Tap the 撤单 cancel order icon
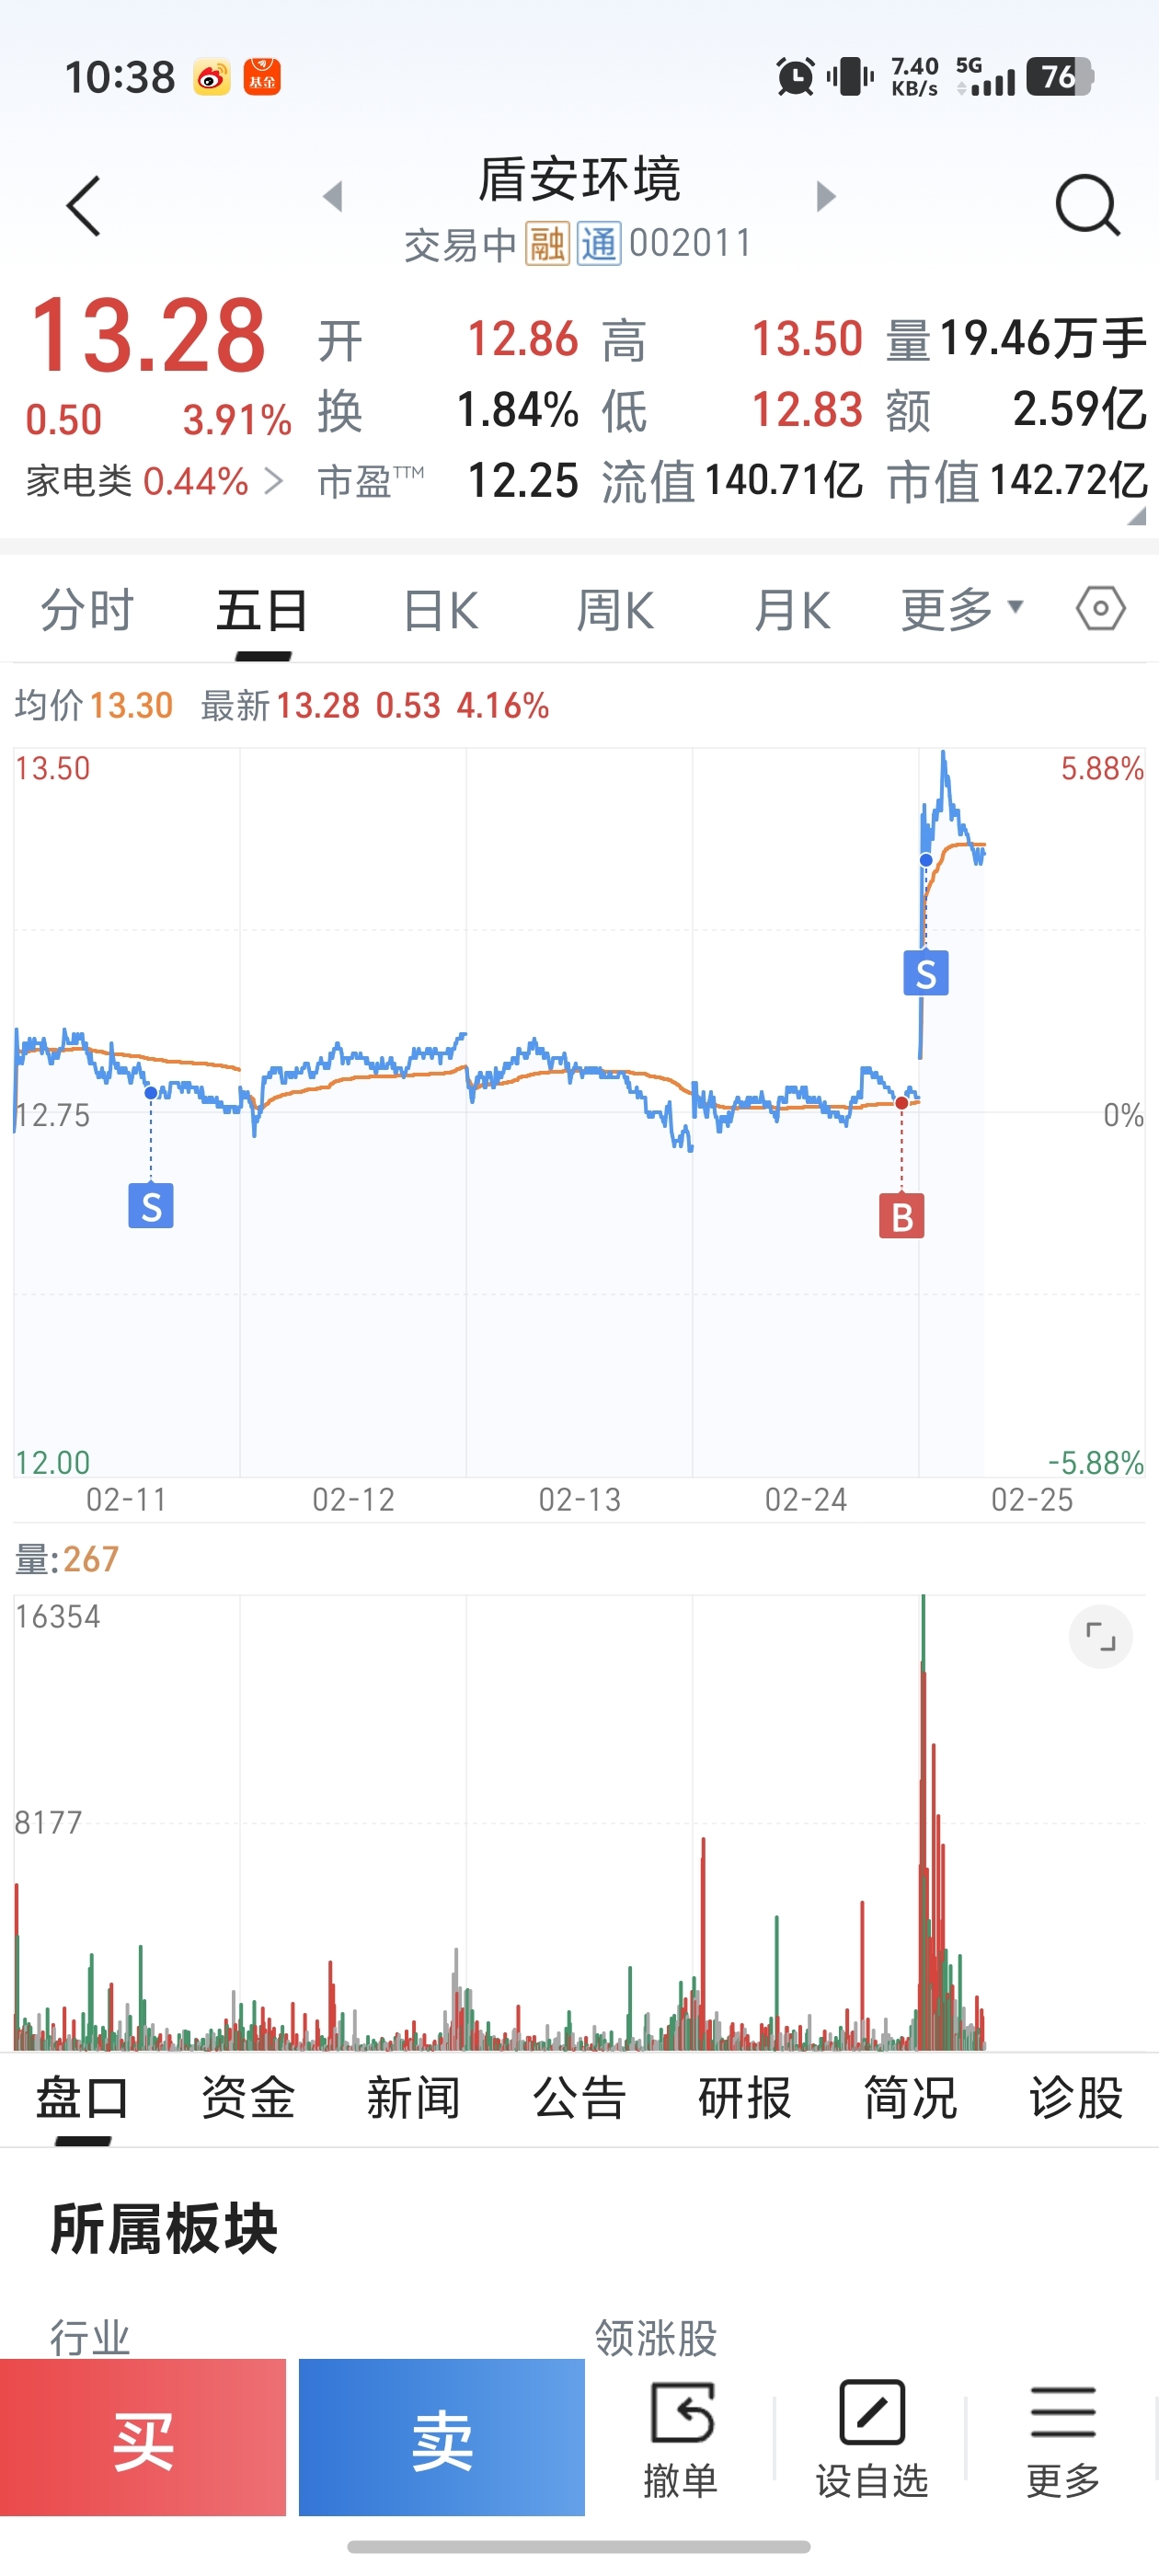 click(x=681, y=2437)
